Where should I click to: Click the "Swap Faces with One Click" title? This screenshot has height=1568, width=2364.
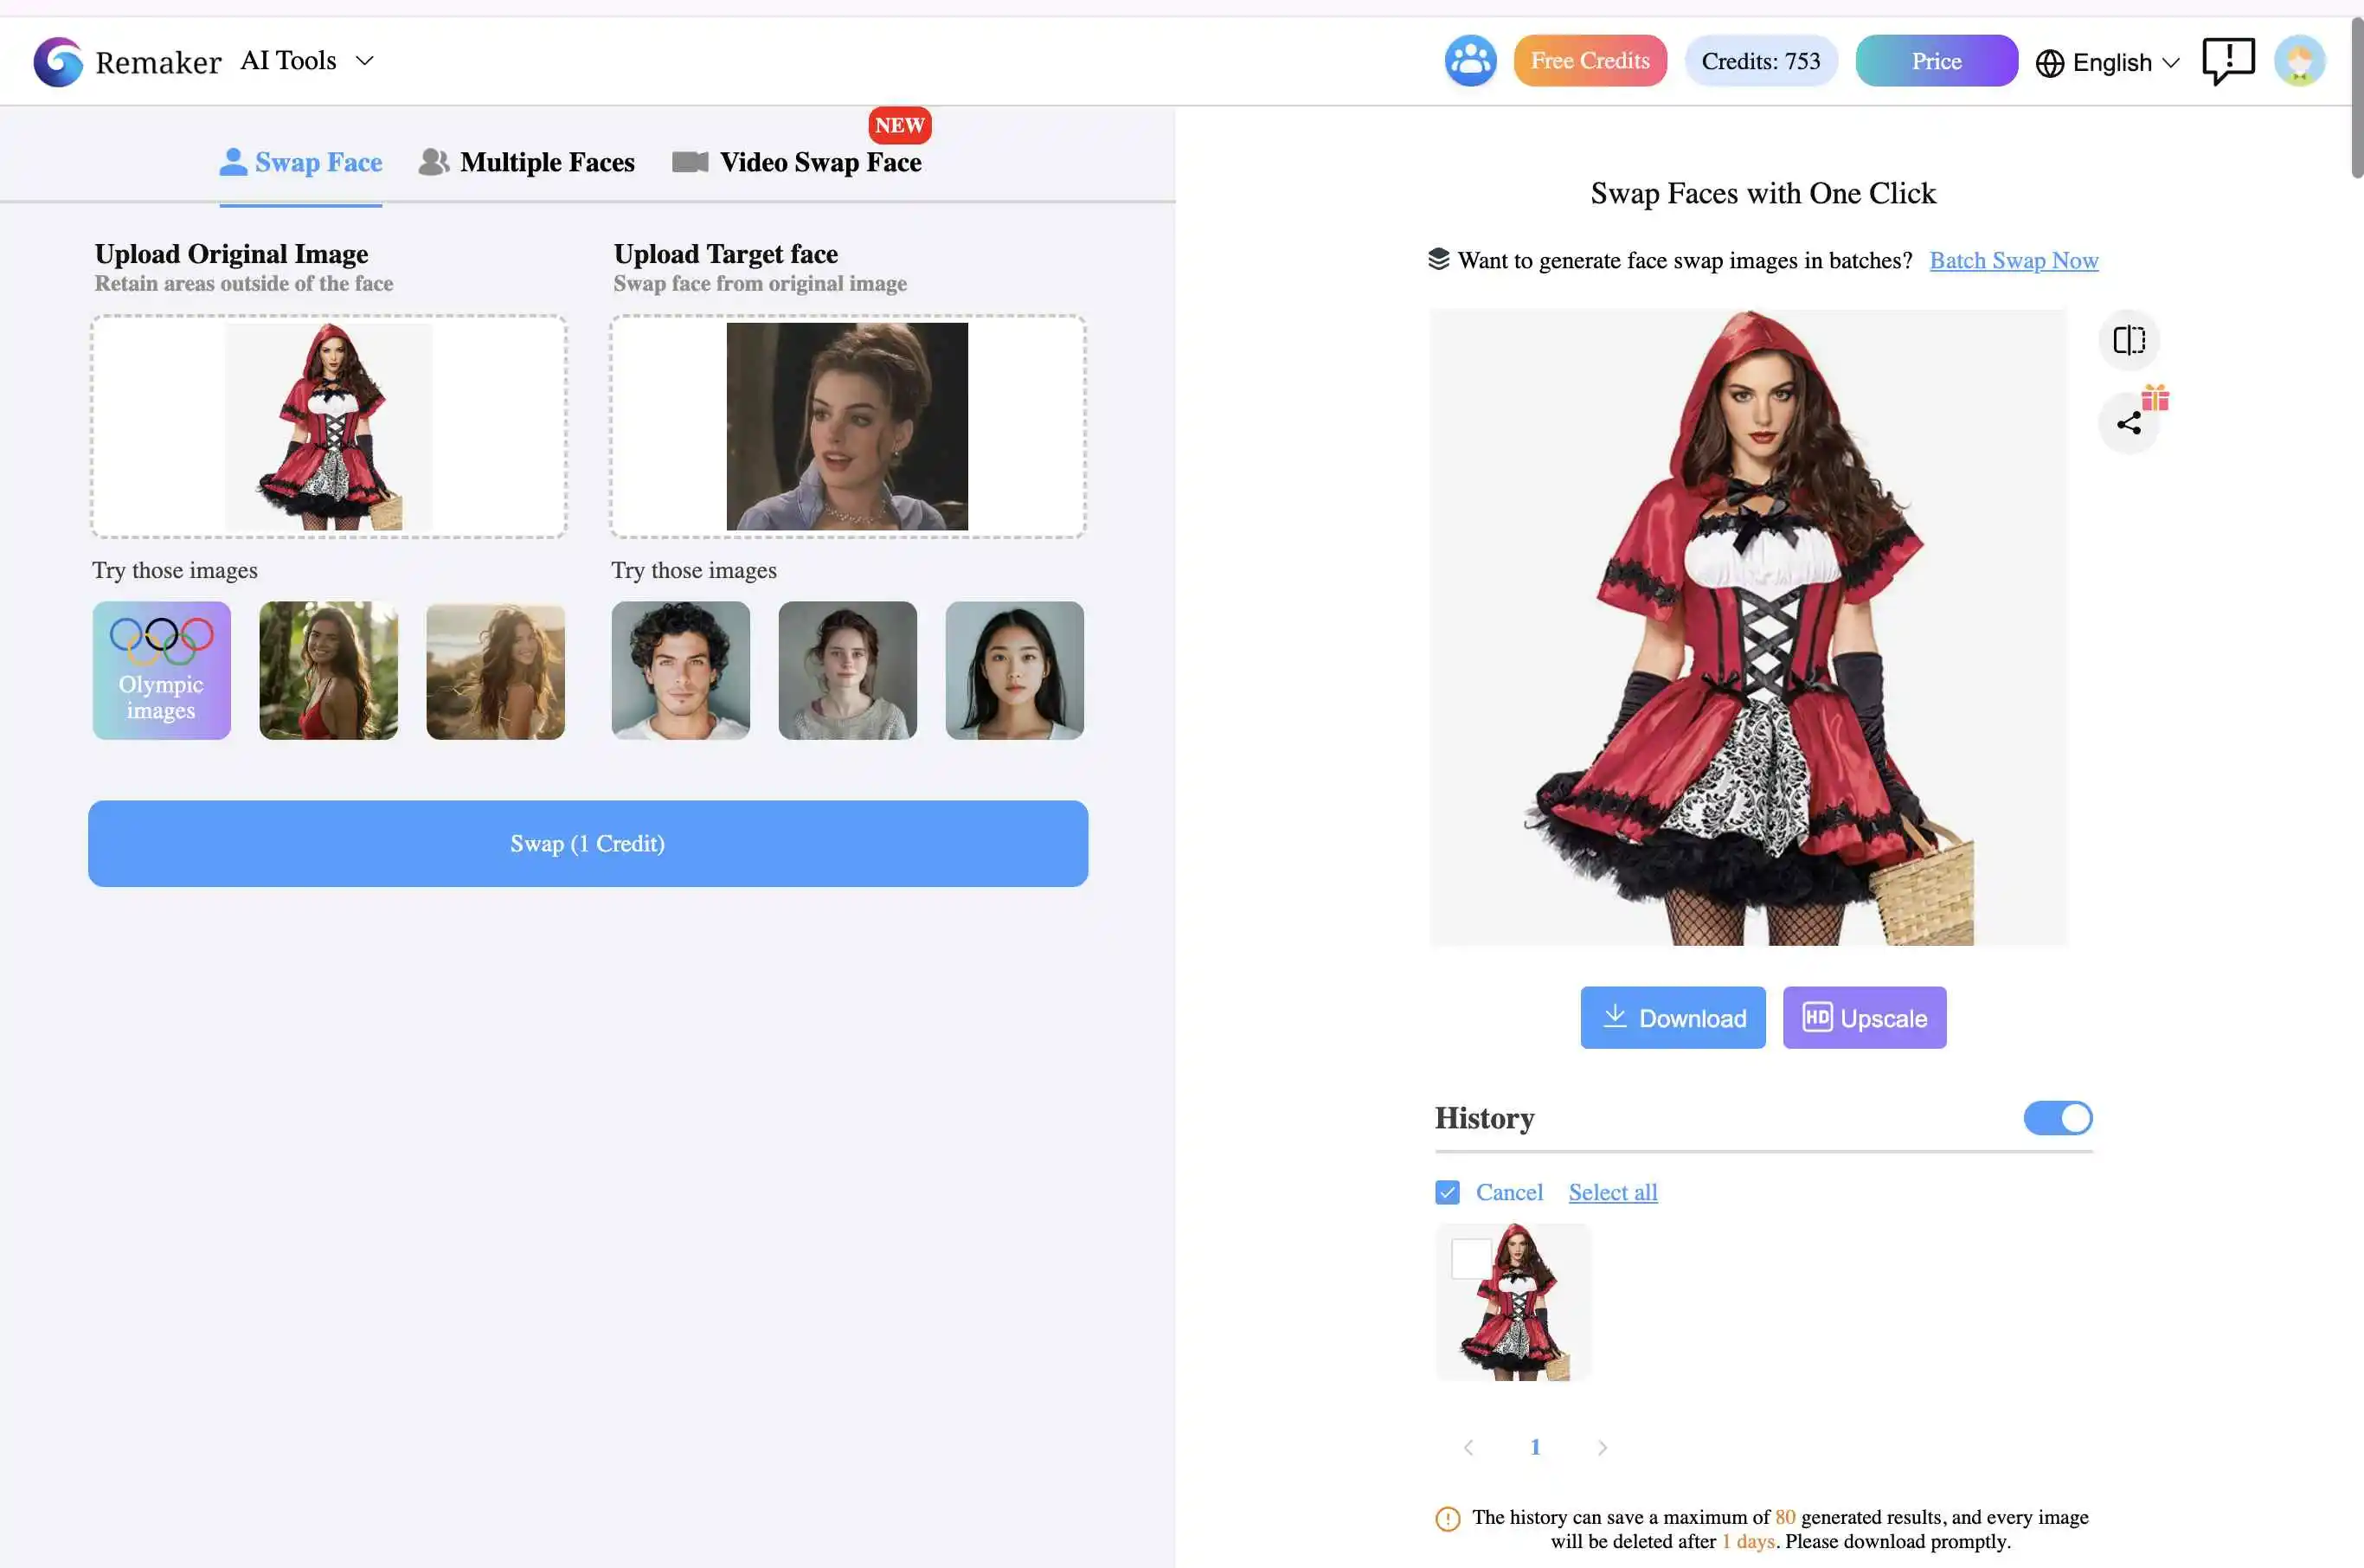click(1763, 193)
